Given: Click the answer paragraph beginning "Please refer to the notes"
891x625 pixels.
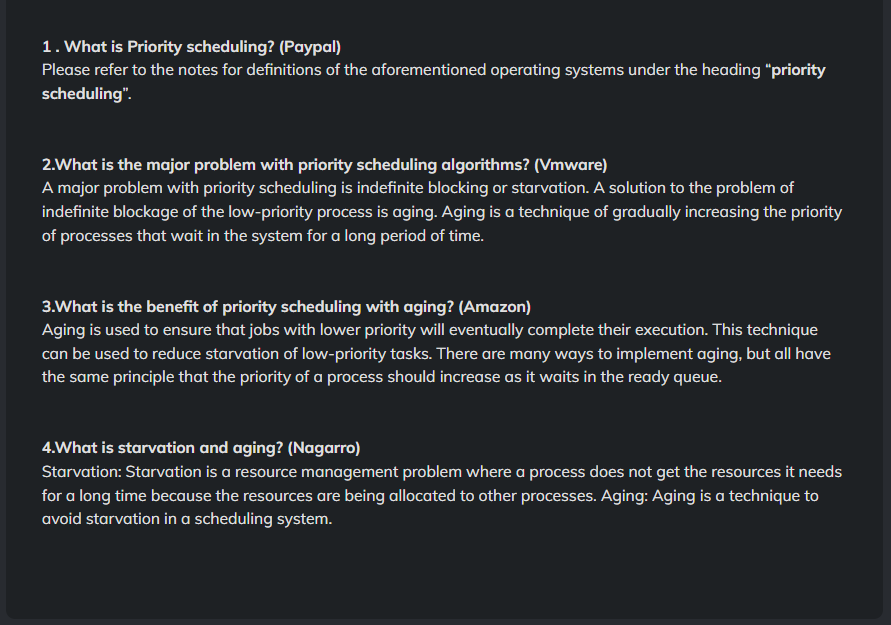Looking at the screenshot, I should (x=300, y=70).
